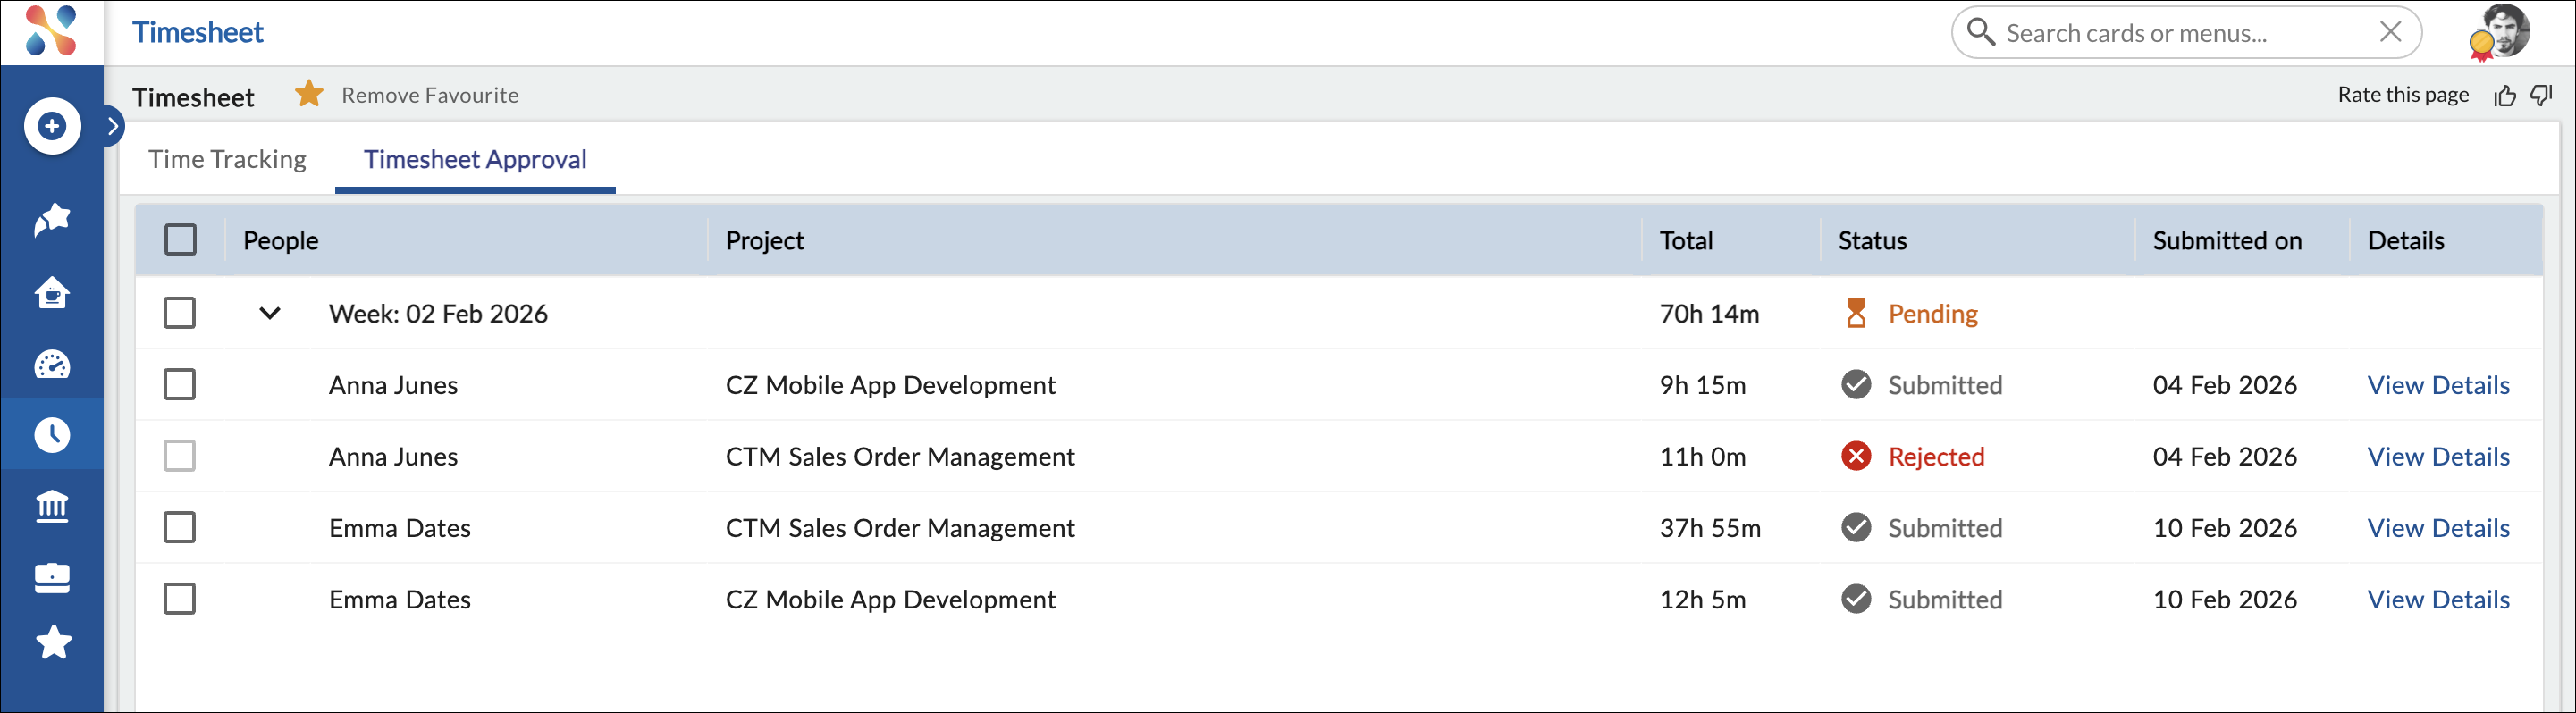Viewport: 2576px width, 713px height.
Task: Open View Details for Anna Junes rejected entry
Action: click(x=2438, y=457)
